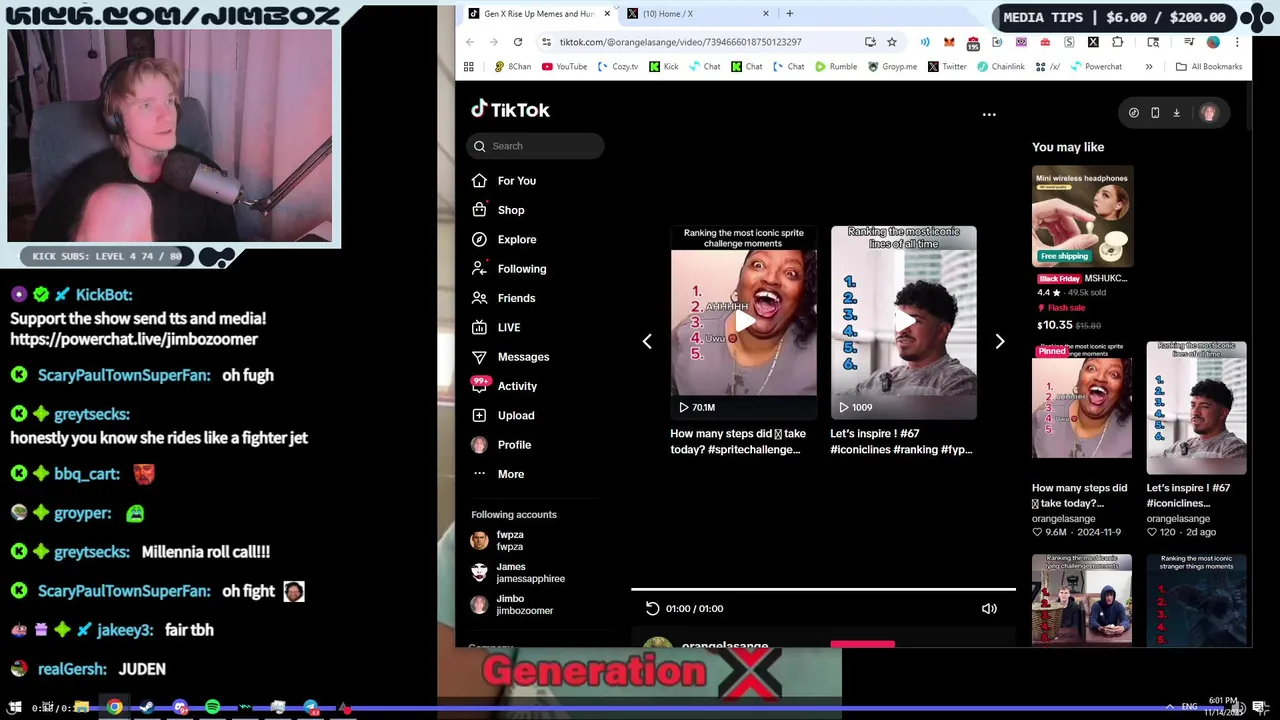Open the Kick bookmark
Image resolution: width=1280 pixels, height=720 pixels.
(x=664, y=67)
